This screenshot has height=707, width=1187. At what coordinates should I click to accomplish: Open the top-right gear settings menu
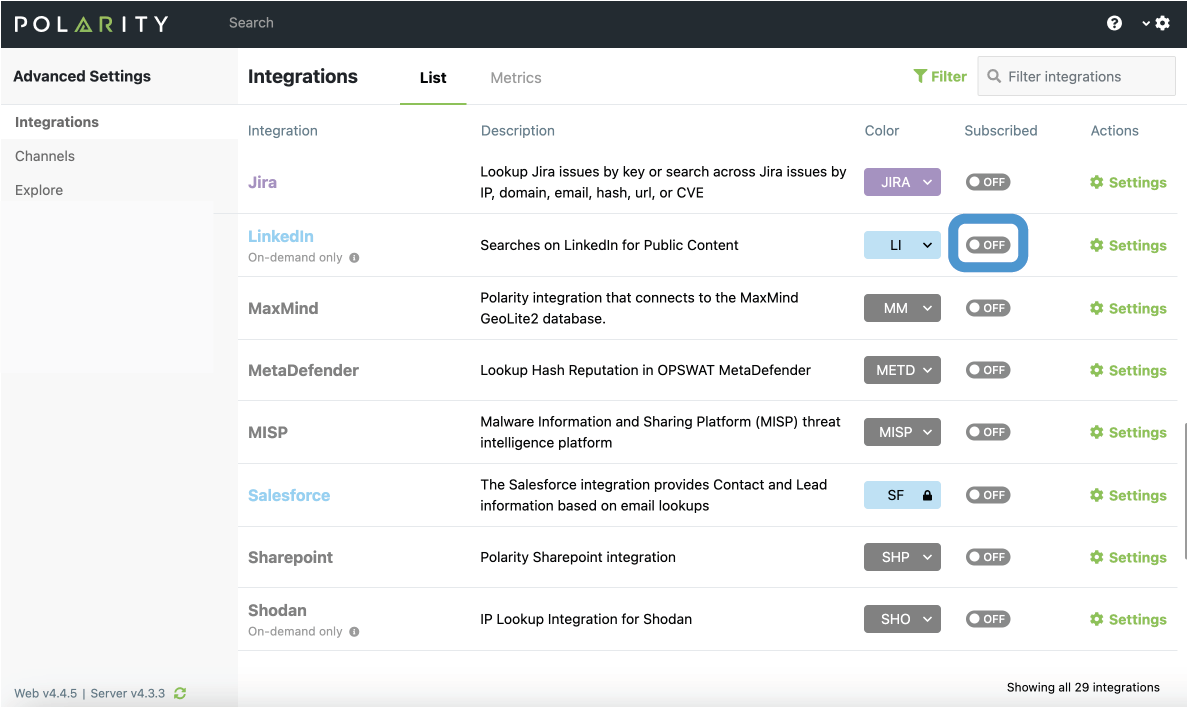1161,23
